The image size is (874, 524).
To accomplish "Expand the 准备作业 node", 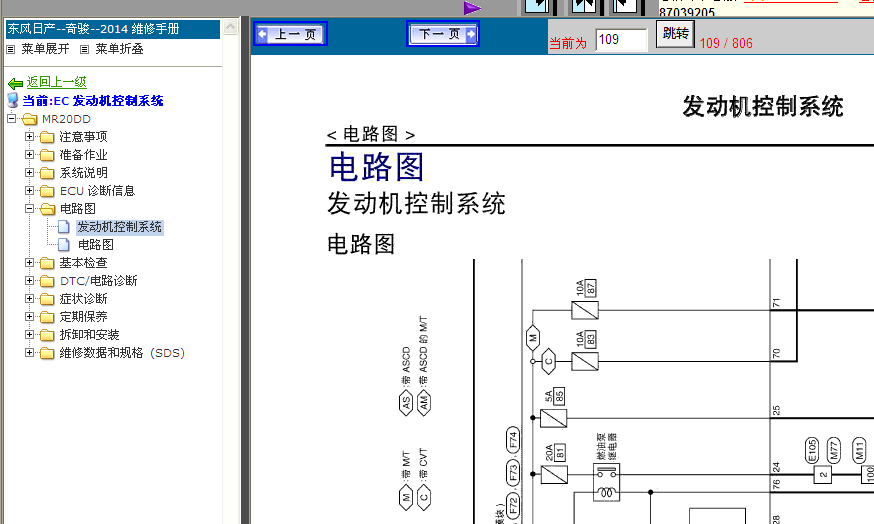I will click(30, 154).
